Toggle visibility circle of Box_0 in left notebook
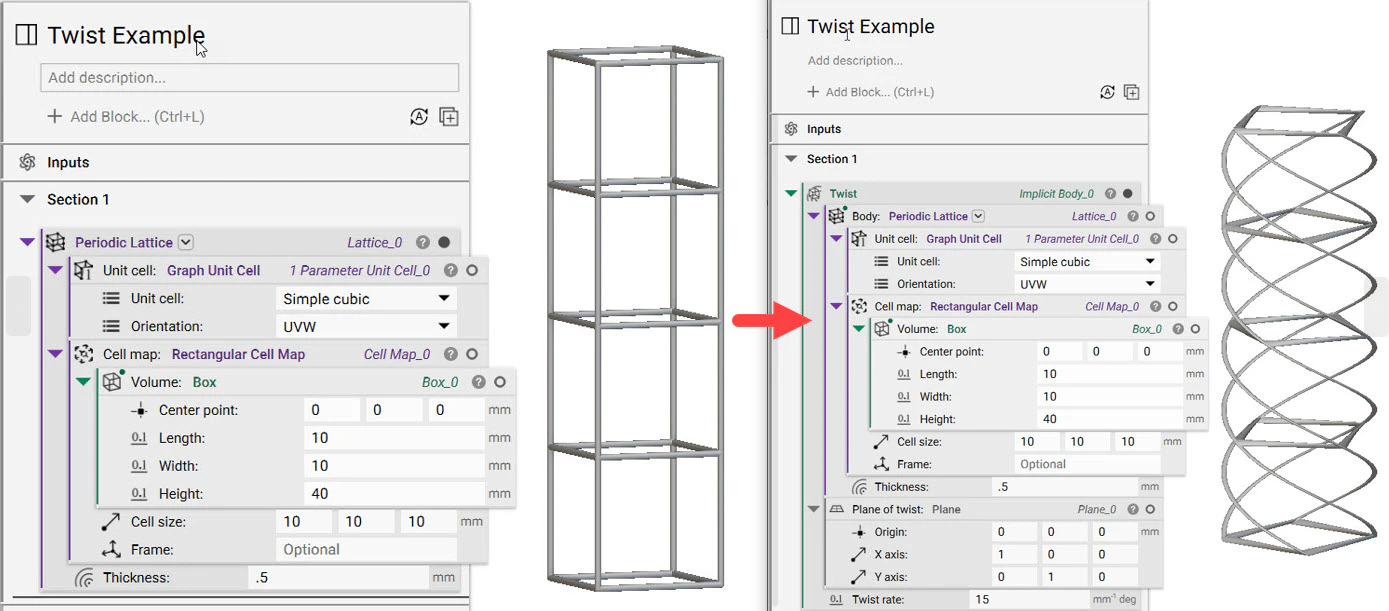Viewport: 1389px width, 611px height. tap(500, 382)
